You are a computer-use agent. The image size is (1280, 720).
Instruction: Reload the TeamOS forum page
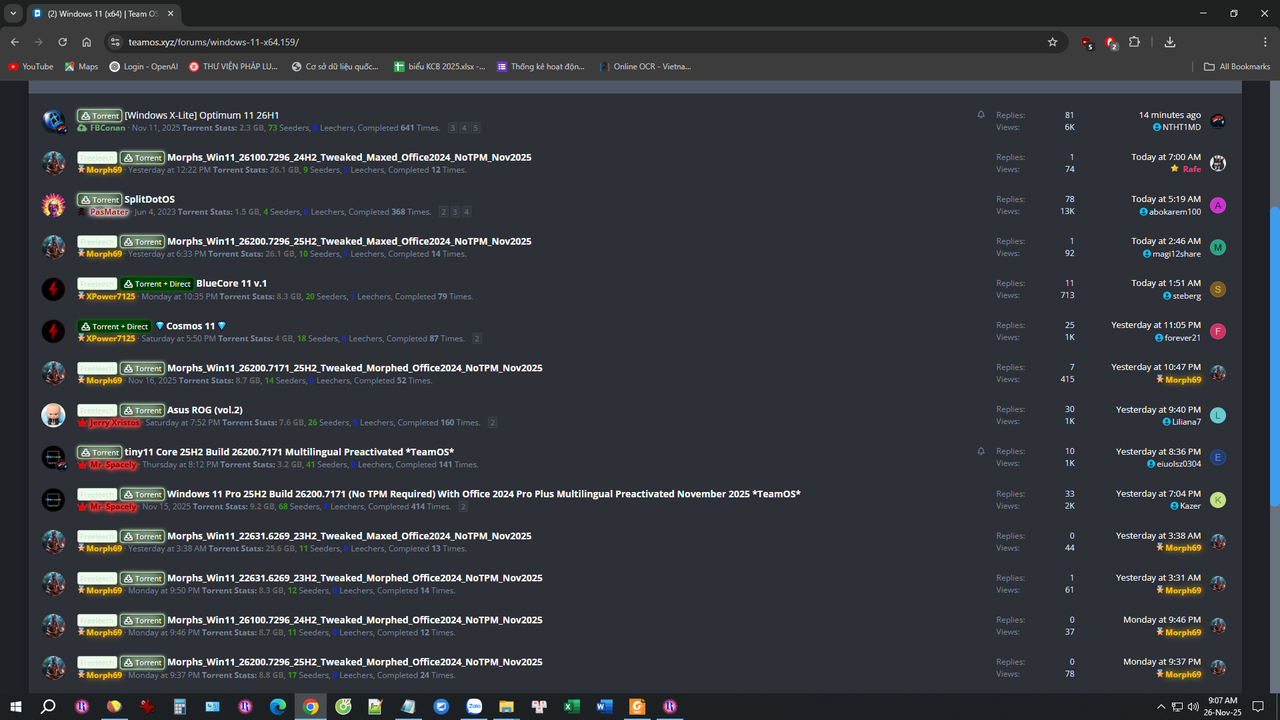pyautogui.click(x=63, y=42)
